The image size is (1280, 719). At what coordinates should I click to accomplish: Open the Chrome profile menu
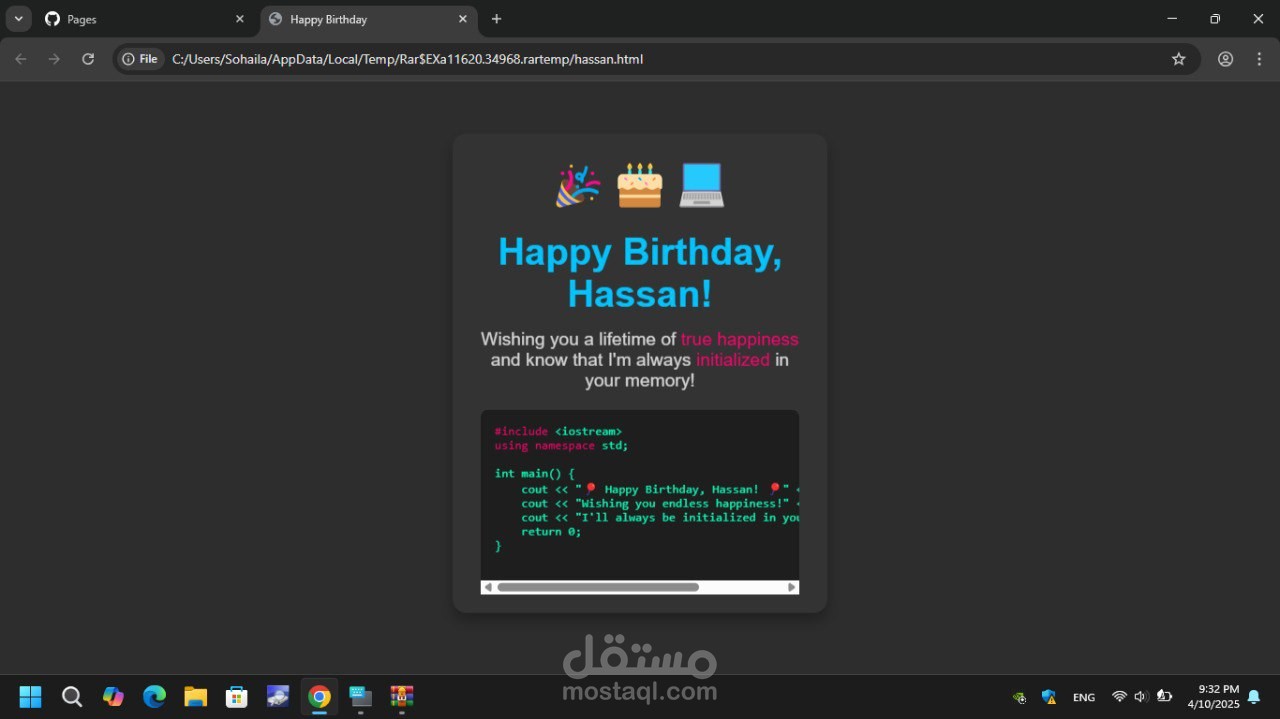tap(1225, 59)
